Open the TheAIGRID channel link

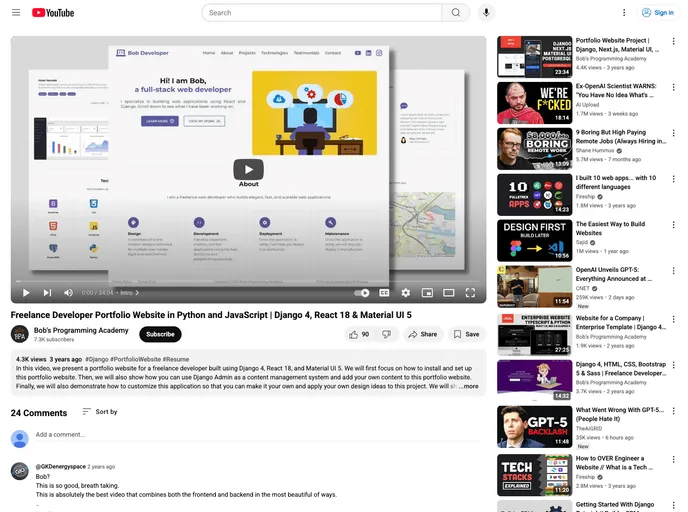[x=589, y=429]
